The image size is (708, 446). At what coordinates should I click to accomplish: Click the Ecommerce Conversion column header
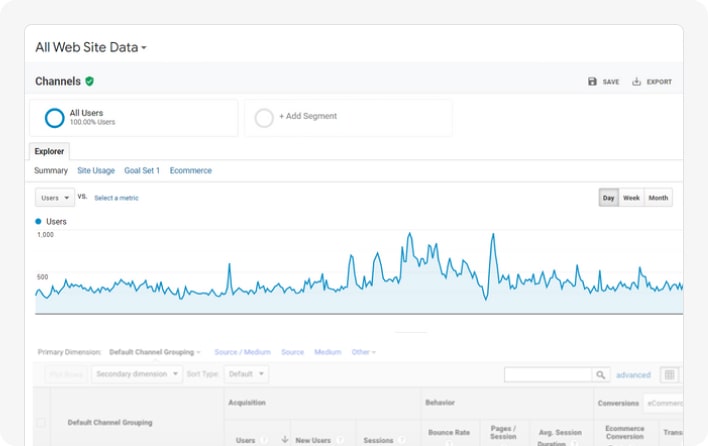pos(625,432)
